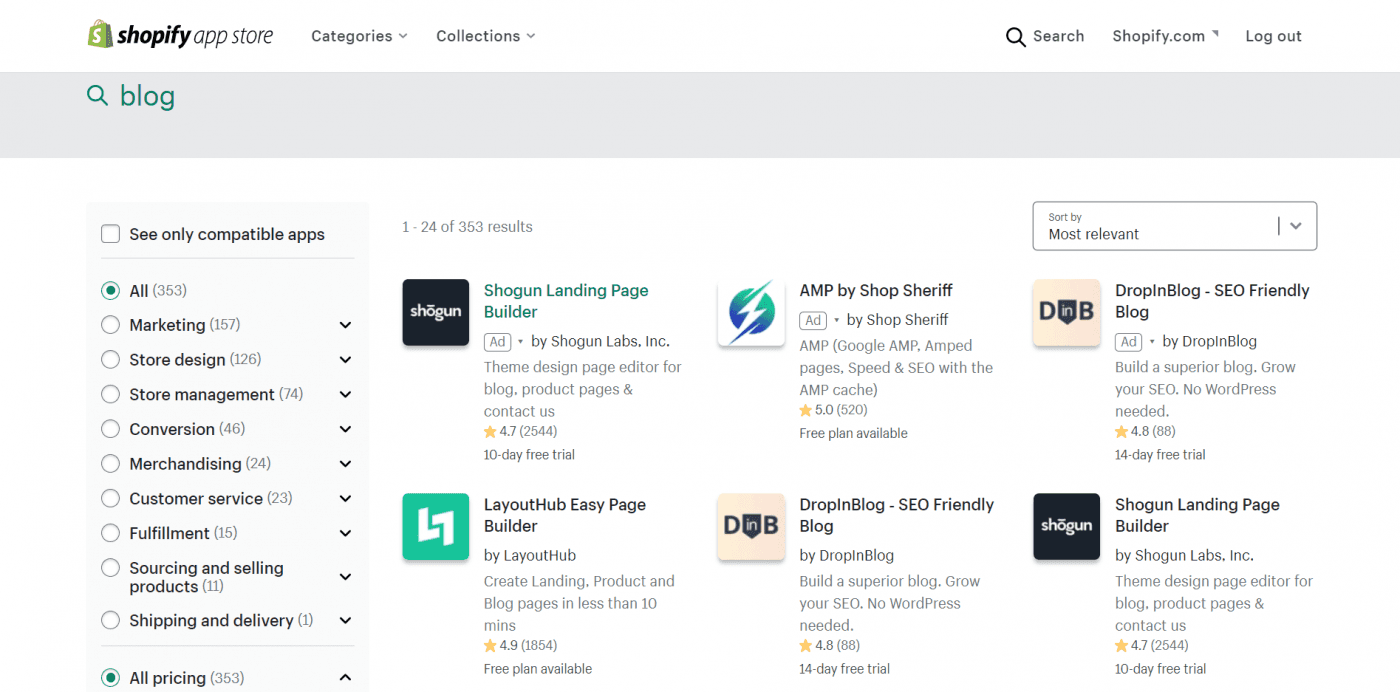Select the Store management radio button
Screen dimensions: 1400x692
point(110,395)
